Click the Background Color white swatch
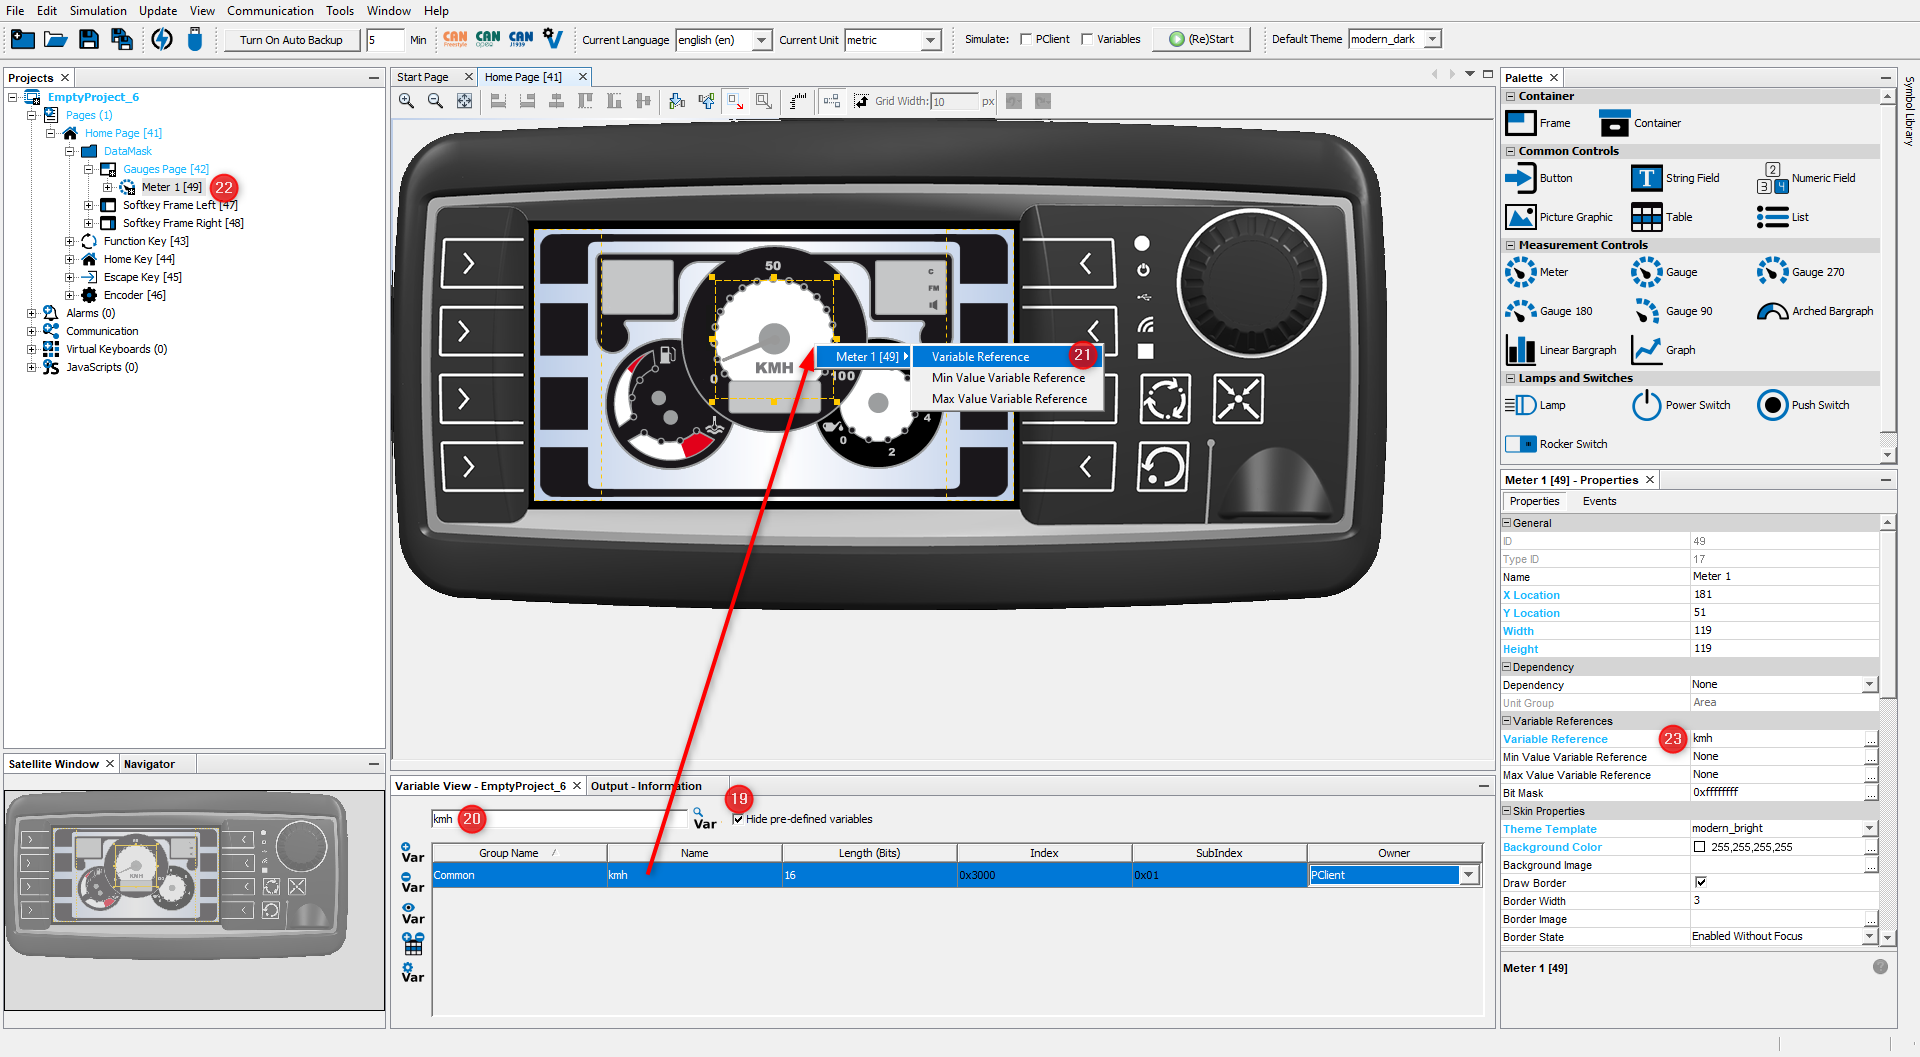1920x1057 pixels. [x=1700, y=847]
